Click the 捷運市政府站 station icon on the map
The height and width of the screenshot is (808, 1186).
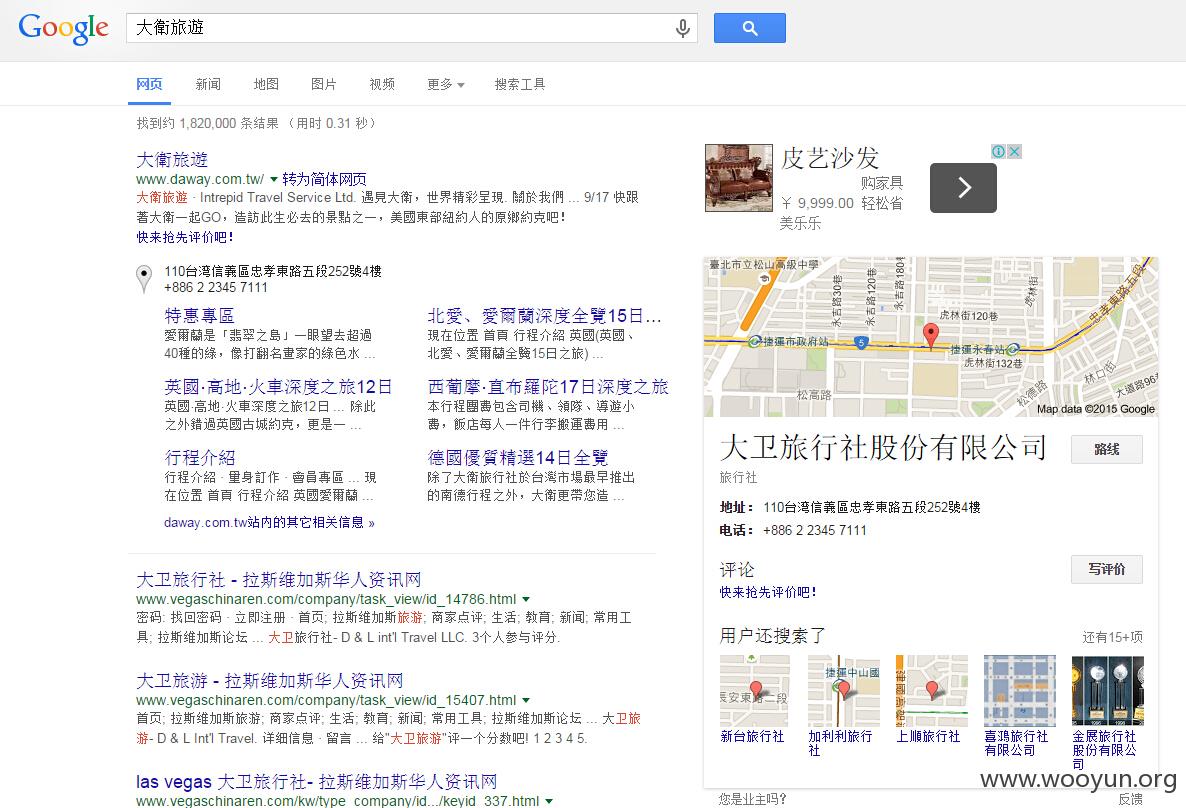(754, 342)
